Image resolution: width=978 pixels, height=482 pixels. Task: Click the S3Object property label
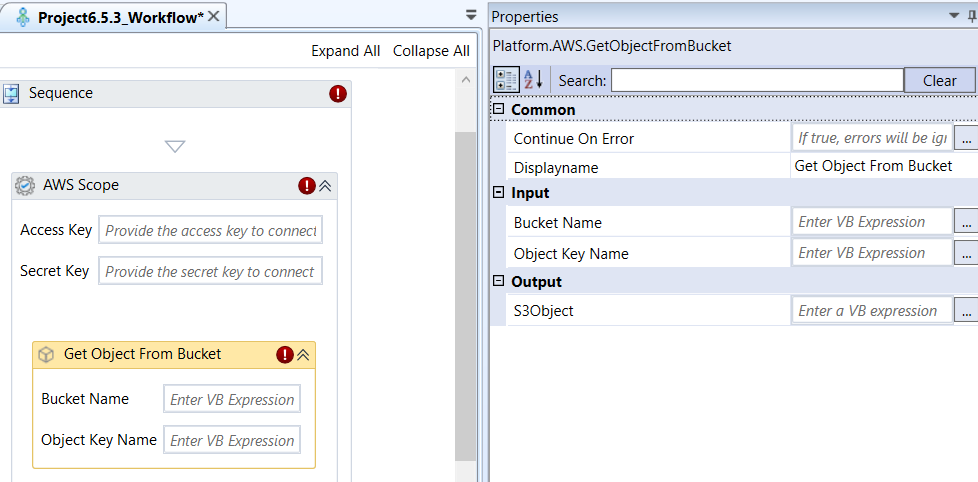[x=543, y=311]
